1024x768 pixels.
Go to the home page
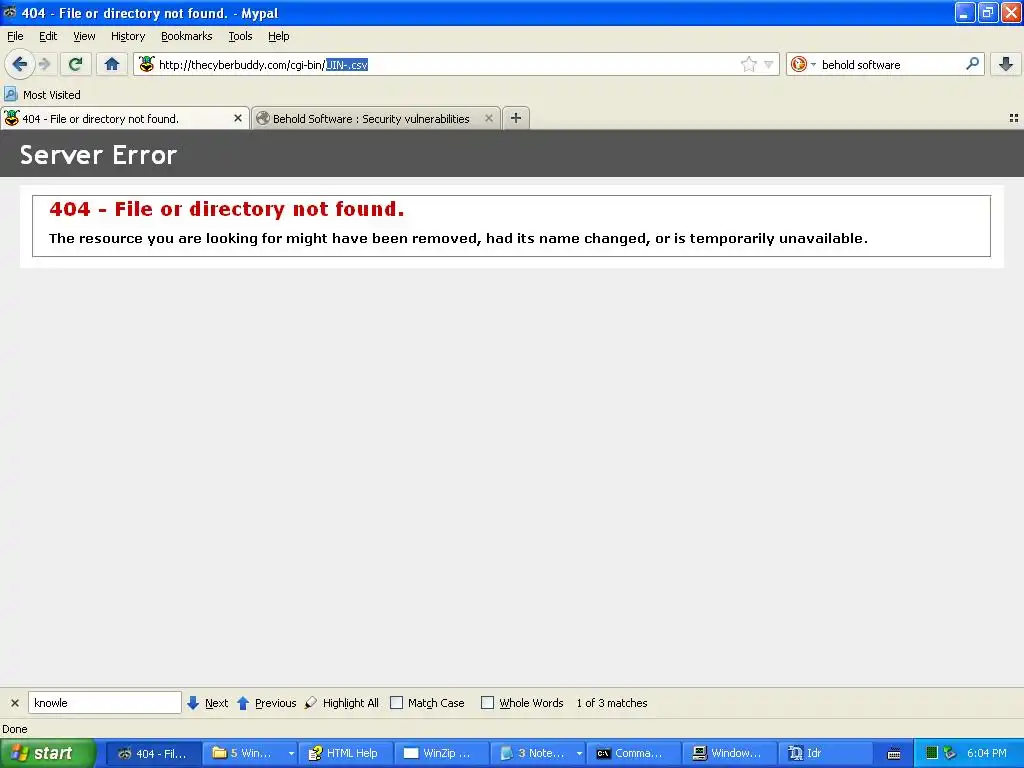click(112, 64)
